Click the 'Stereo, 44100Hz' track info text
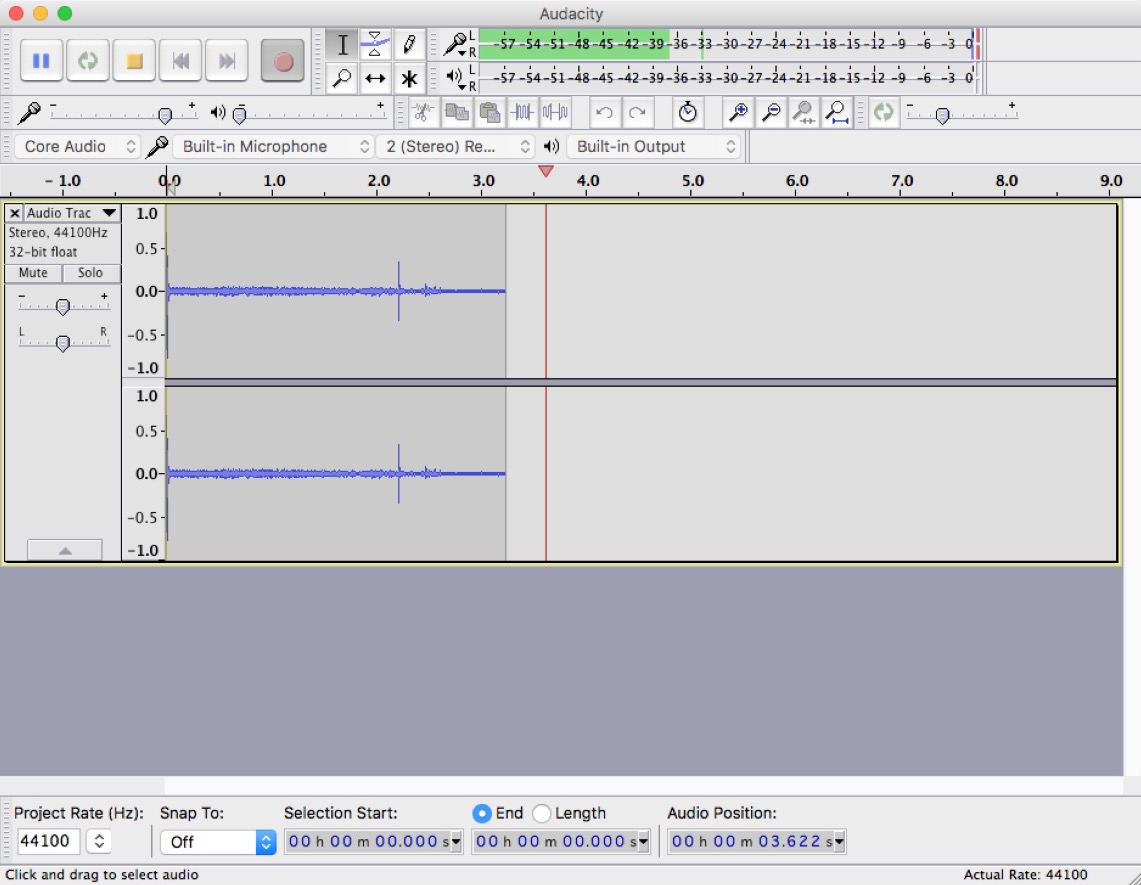Image resolution: width=1141 pixels, height=885 pixels. pos(58,233)
